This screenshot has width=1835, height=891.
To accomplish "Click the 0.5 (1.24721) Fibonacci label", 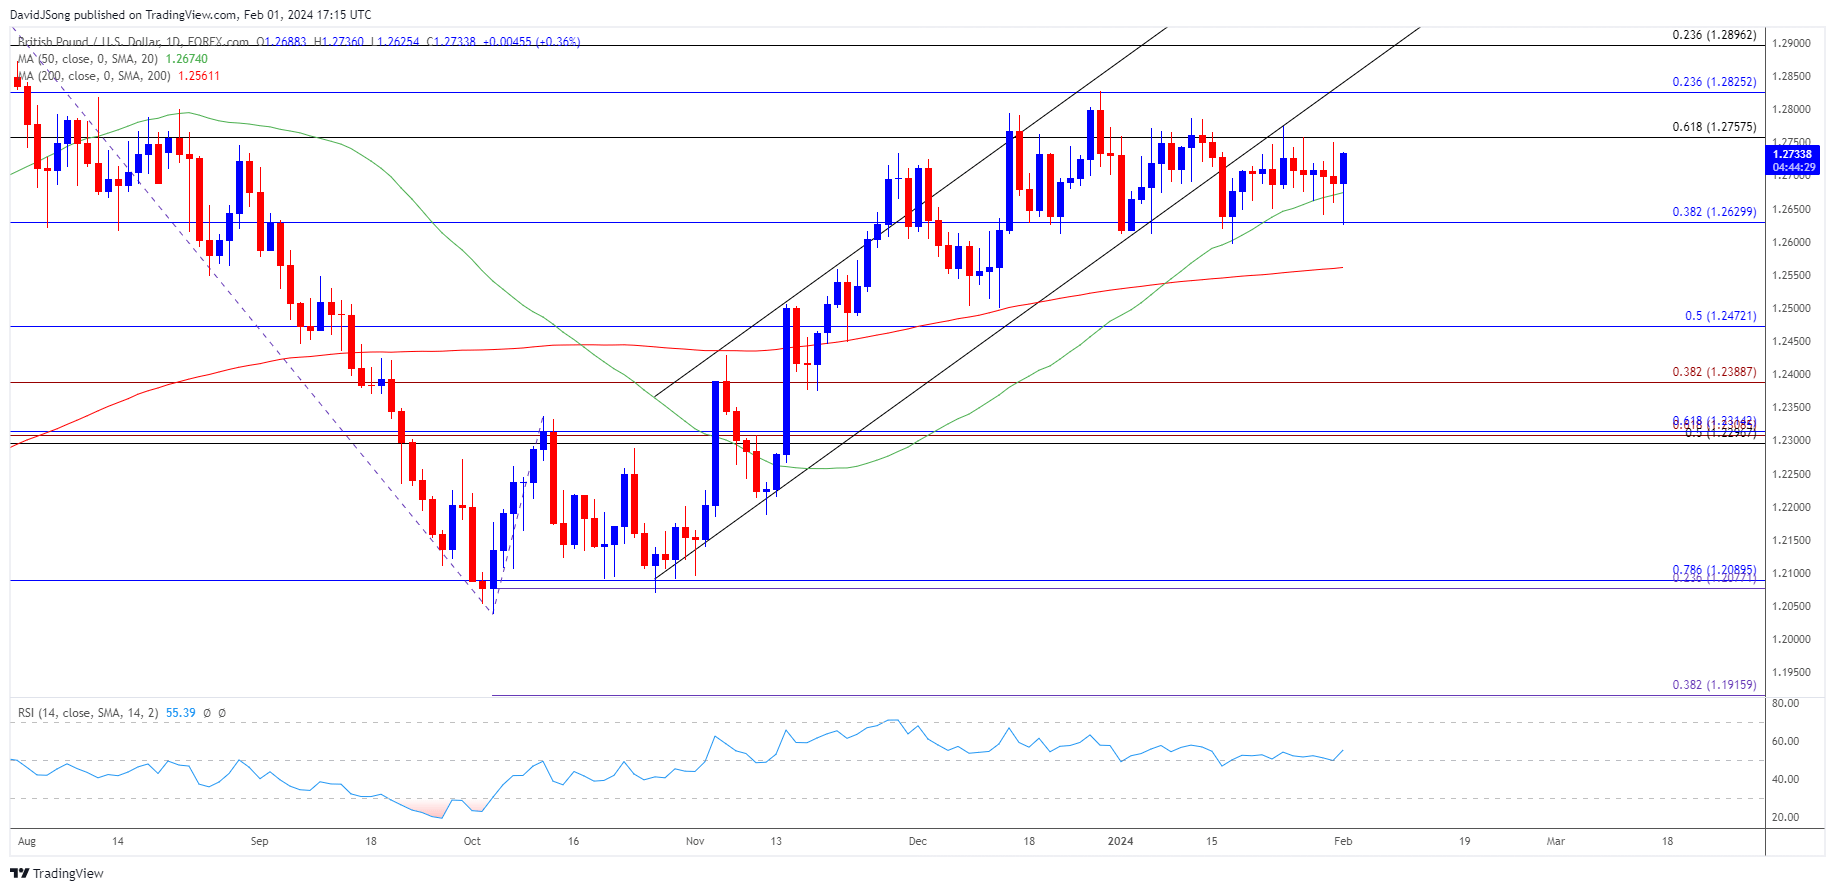I will coord(1720,316).
